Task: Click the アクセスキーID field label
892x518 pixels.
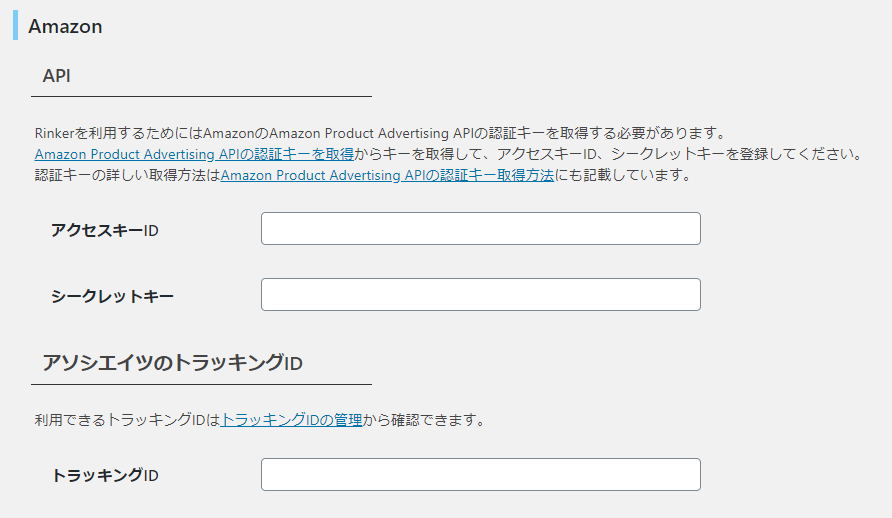Action: point(105,230)
